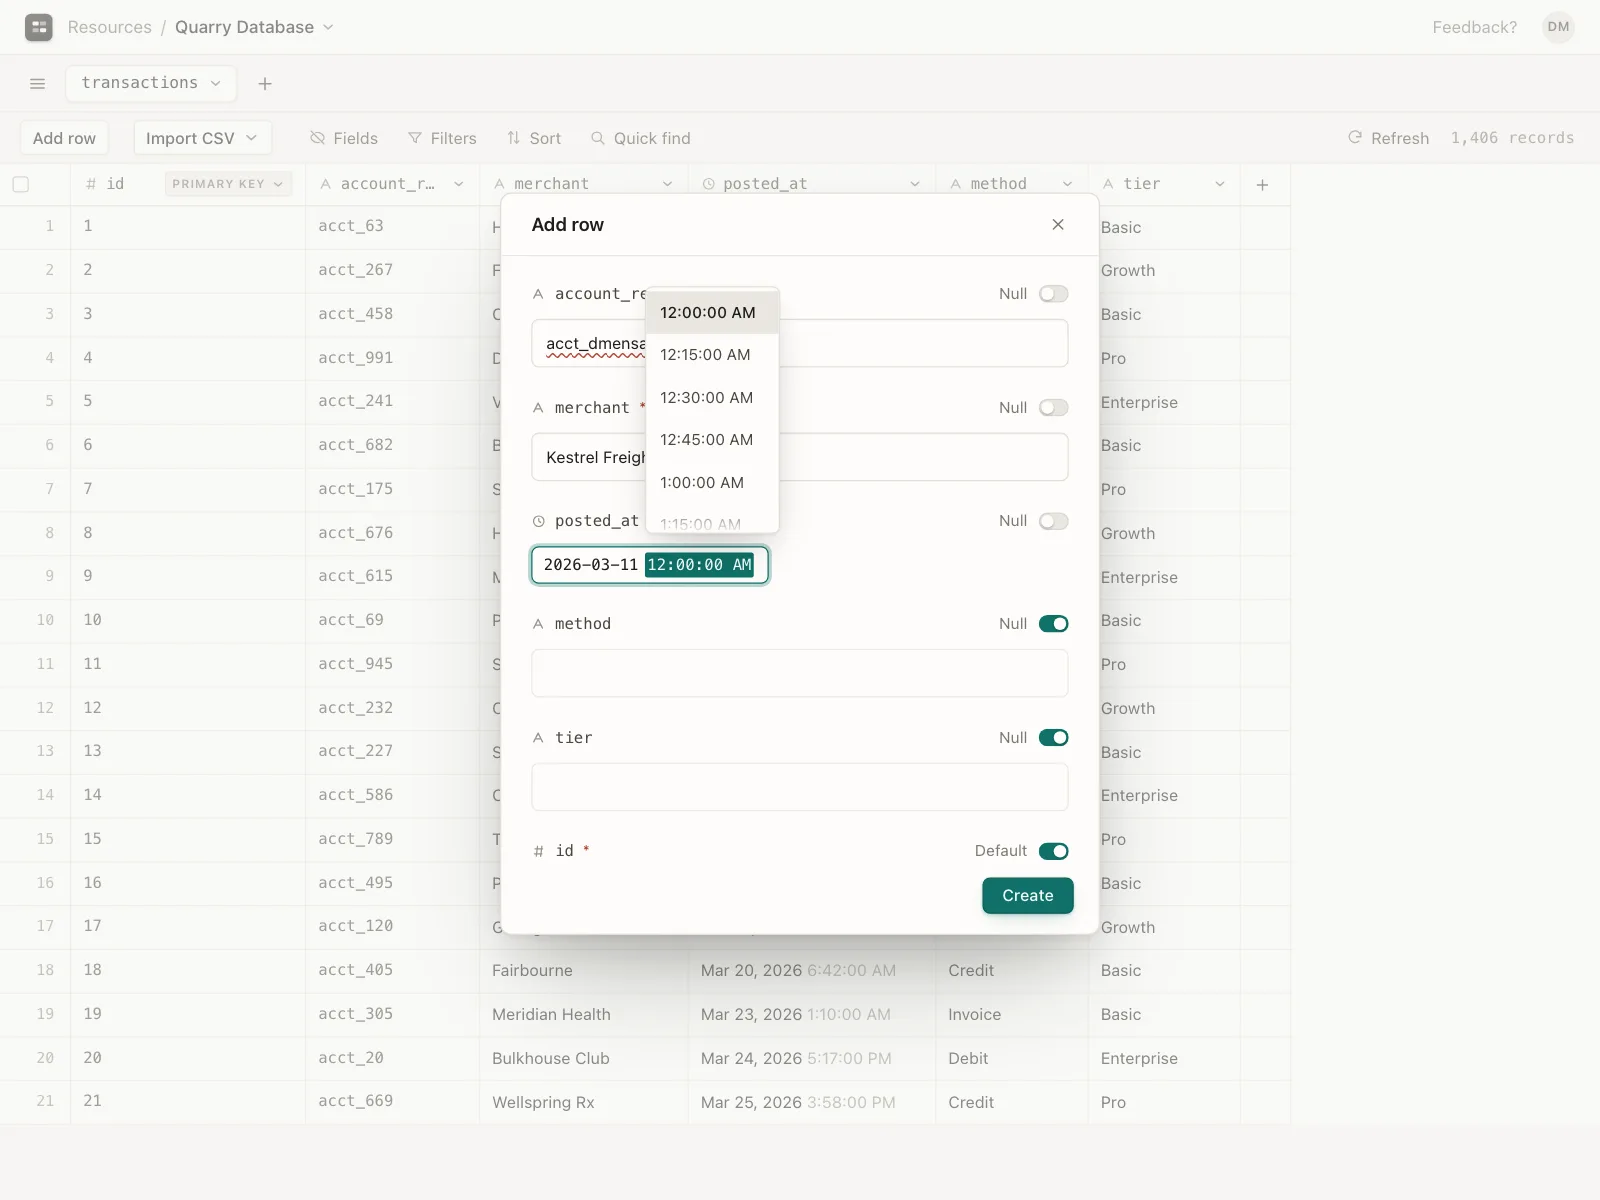Click the Sort arrows icon
The width and height of the screenshot is (1600, 1200).
513,138
